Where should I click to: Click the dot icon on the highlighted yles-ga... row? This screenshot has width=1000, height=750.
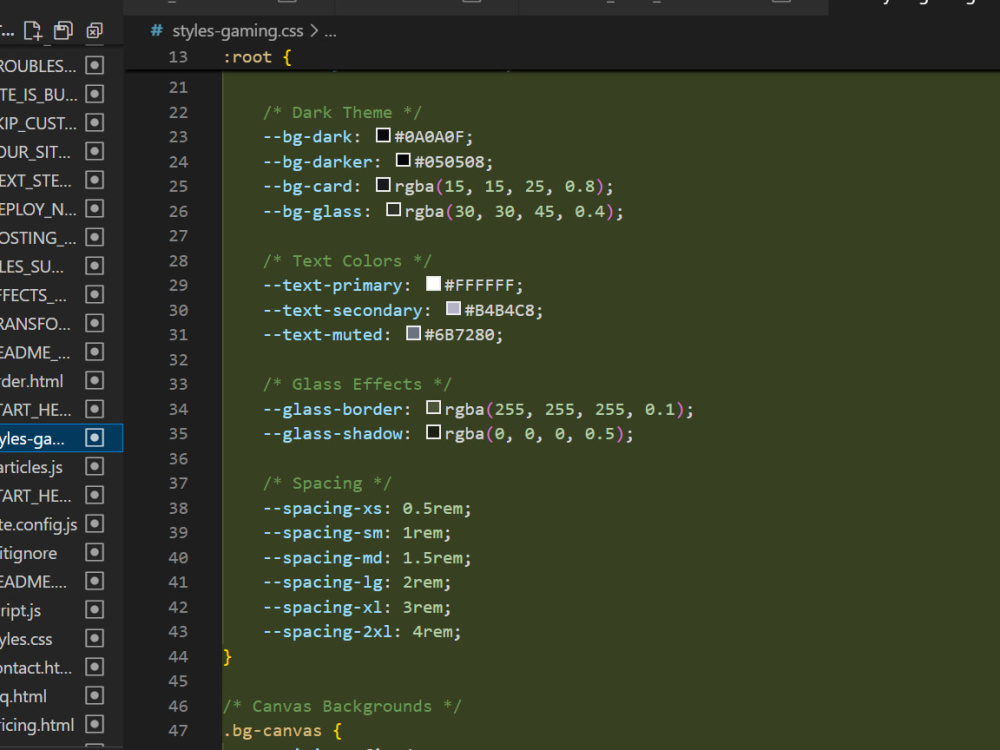pos(94,438)
